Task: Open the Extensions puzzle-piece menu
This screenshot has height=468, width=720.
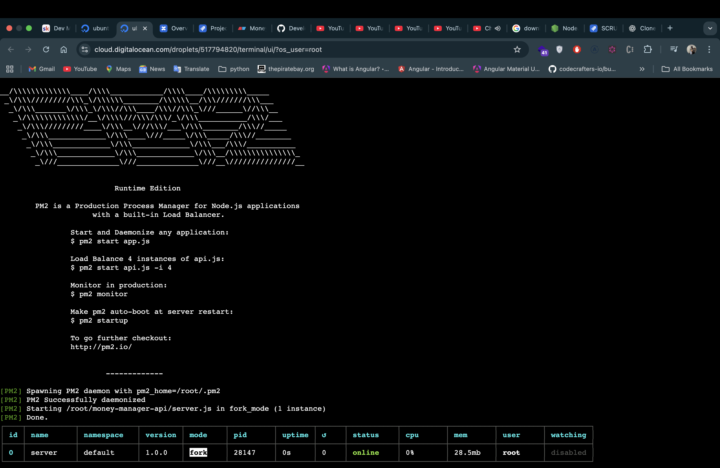Action: point(647,50)
